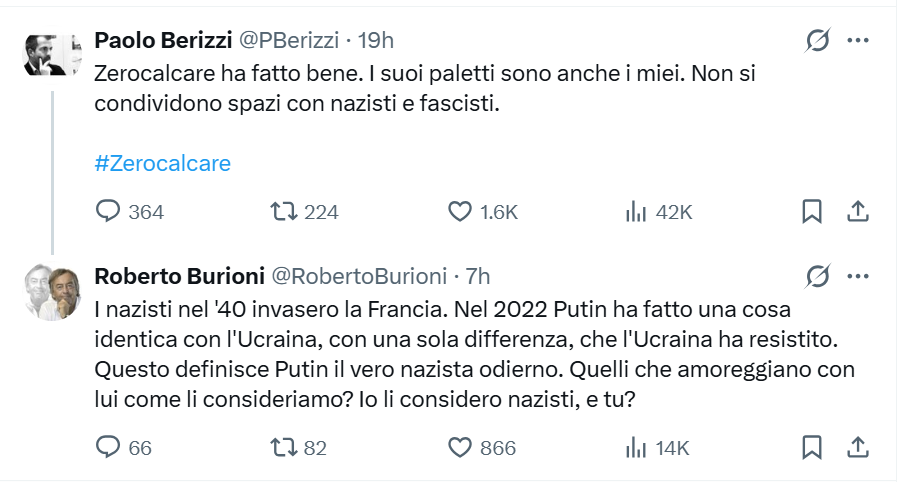The height and width of the screenshot is (482, 898).
Task: Open Grok icon on Burioni's tweet
Action: [x=817, y=276]
